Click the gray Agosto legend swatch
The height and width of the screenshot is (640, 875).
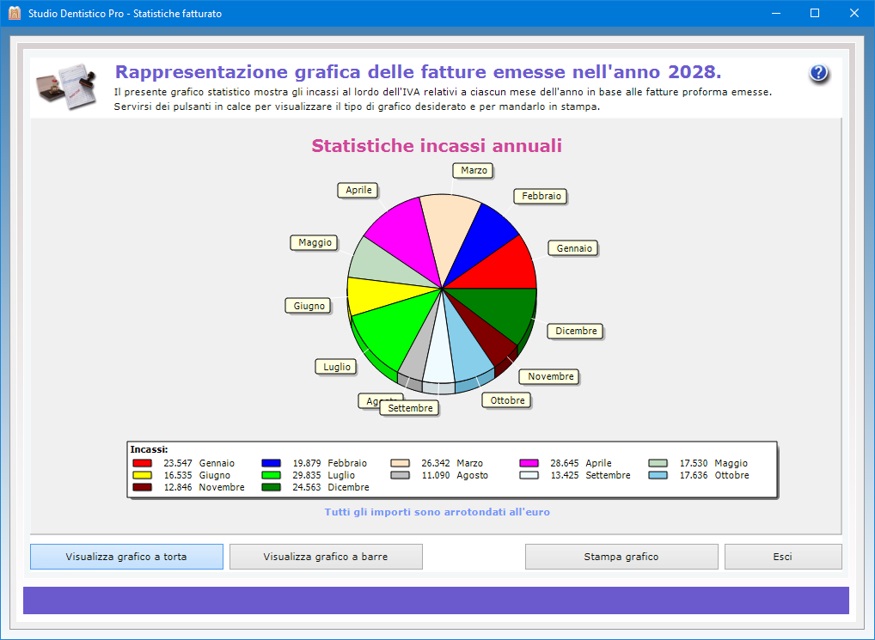pyautogui.click(x=400, y=475)
